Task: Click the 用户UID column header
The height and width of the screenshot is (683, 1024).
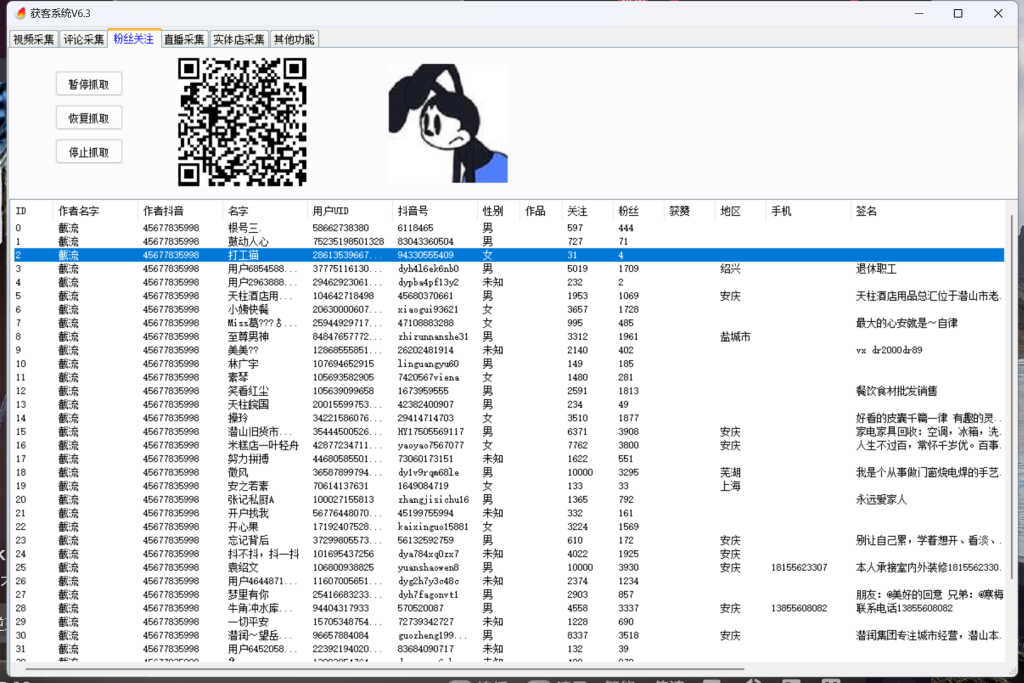Action: point(330,211)
